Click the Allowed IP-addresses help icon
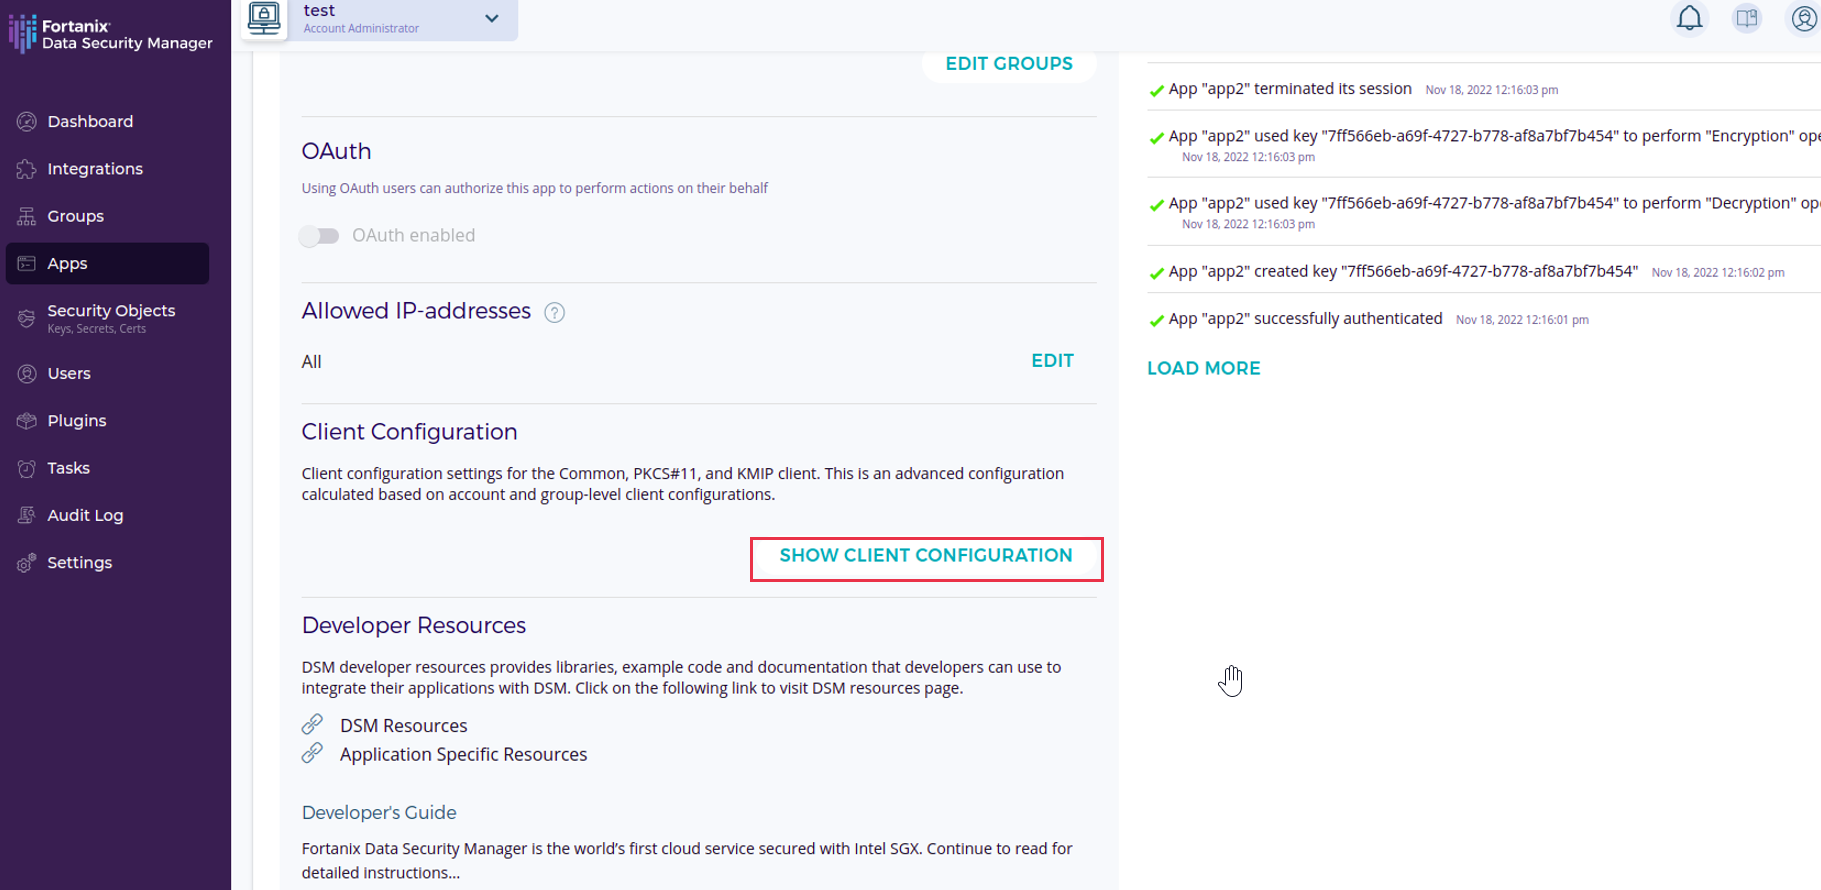The width and height of the screenshot is (1821, 890). (x=554, y=313)
